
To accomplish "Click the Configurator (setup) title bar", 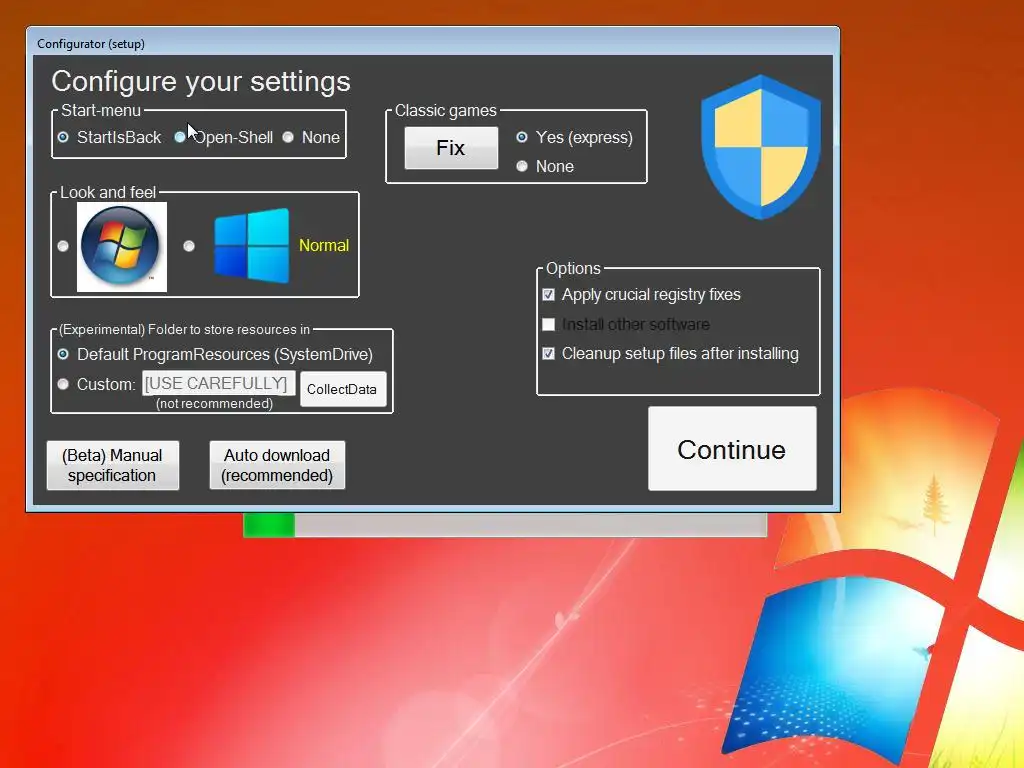I will coord(432,43).
